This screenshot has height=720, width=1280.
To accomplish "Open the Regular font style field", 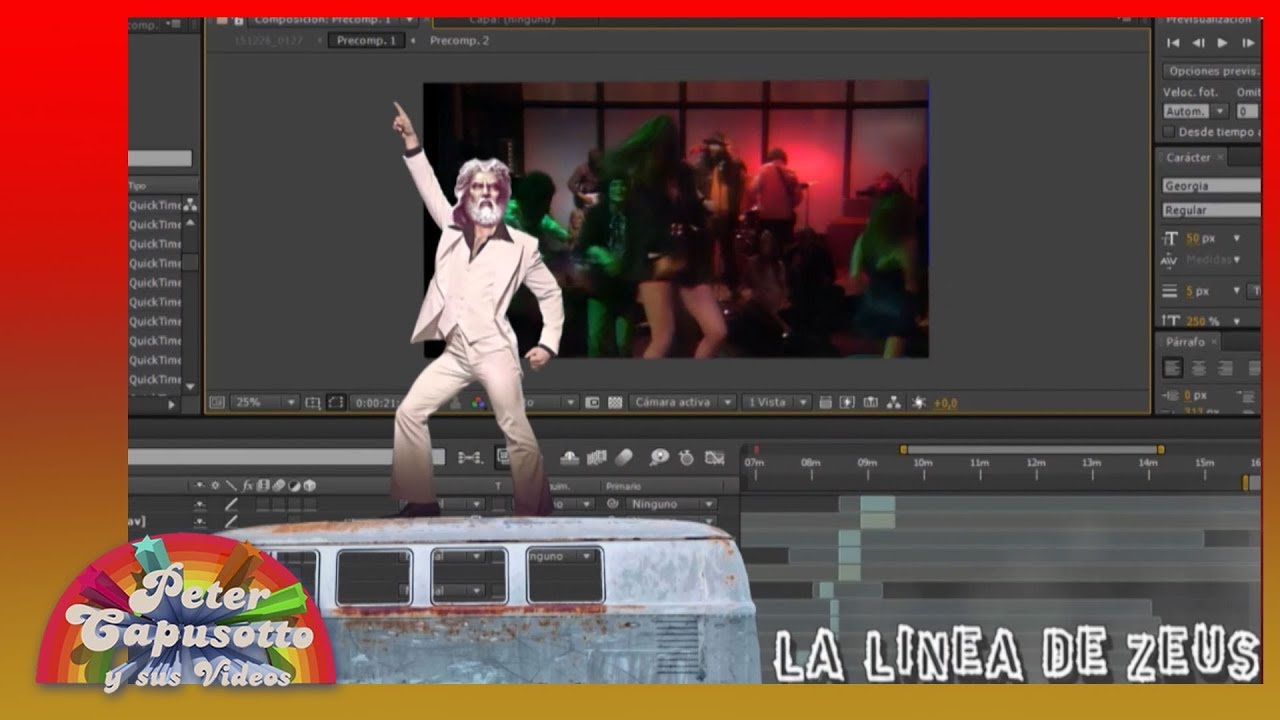I will pyautogui.click(x=1211, y=210).
